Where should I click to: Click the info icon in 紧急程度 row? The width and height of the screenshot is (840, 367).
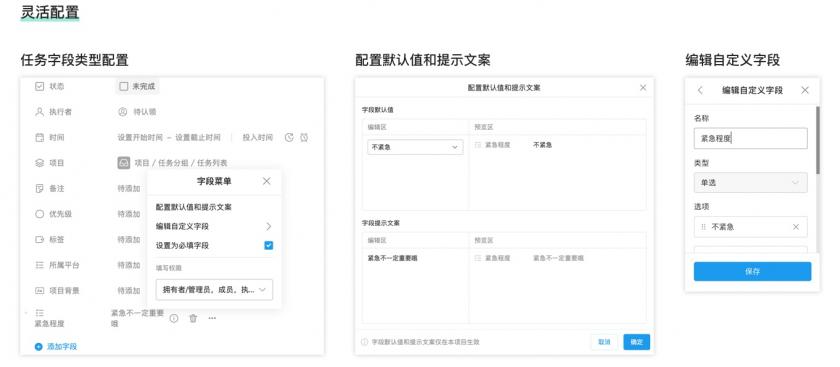tap(174, 318)
